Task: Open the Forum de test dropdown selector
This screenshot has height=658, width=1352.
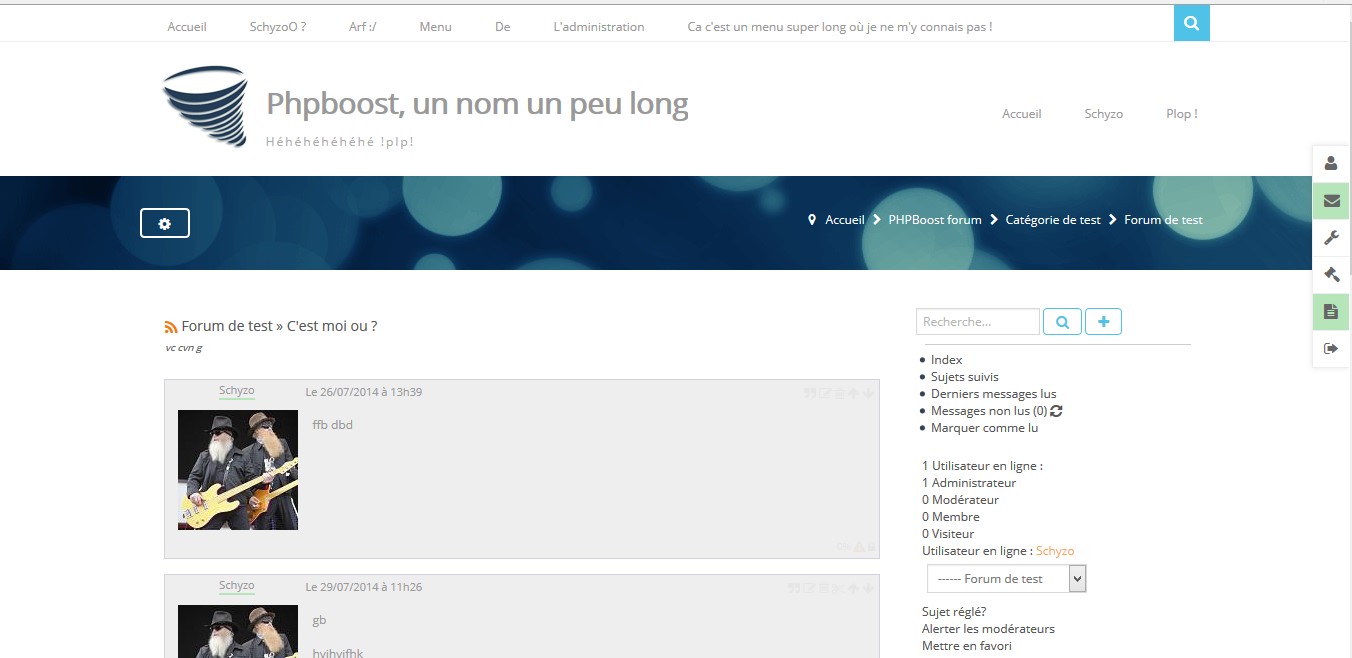Action: pos(1006,578)
